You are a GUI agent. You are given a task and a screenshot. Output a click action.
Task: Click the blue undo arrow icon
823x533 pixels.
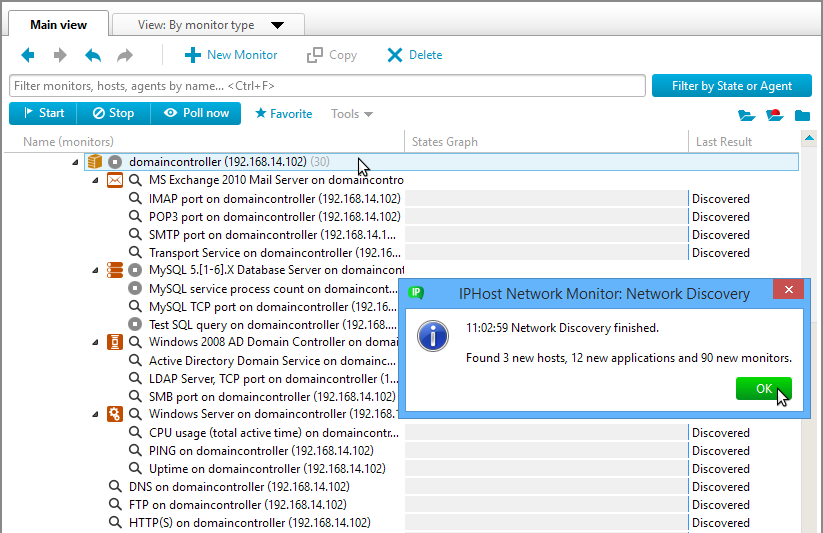93,55
